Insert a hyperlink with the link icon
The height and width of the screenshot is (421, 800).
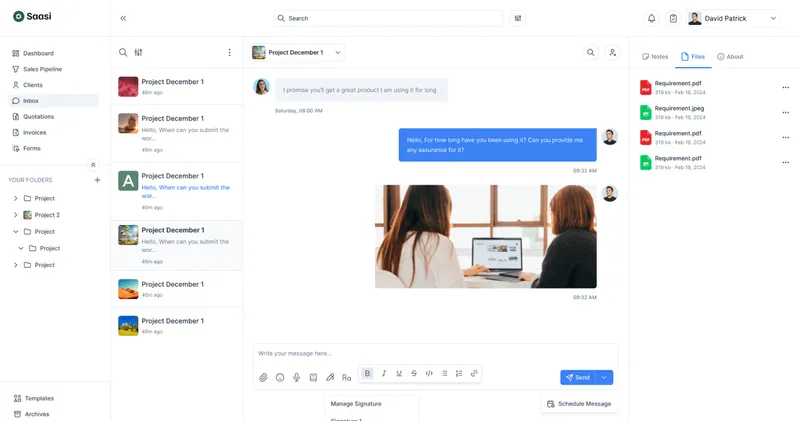(x=474, y=374)
